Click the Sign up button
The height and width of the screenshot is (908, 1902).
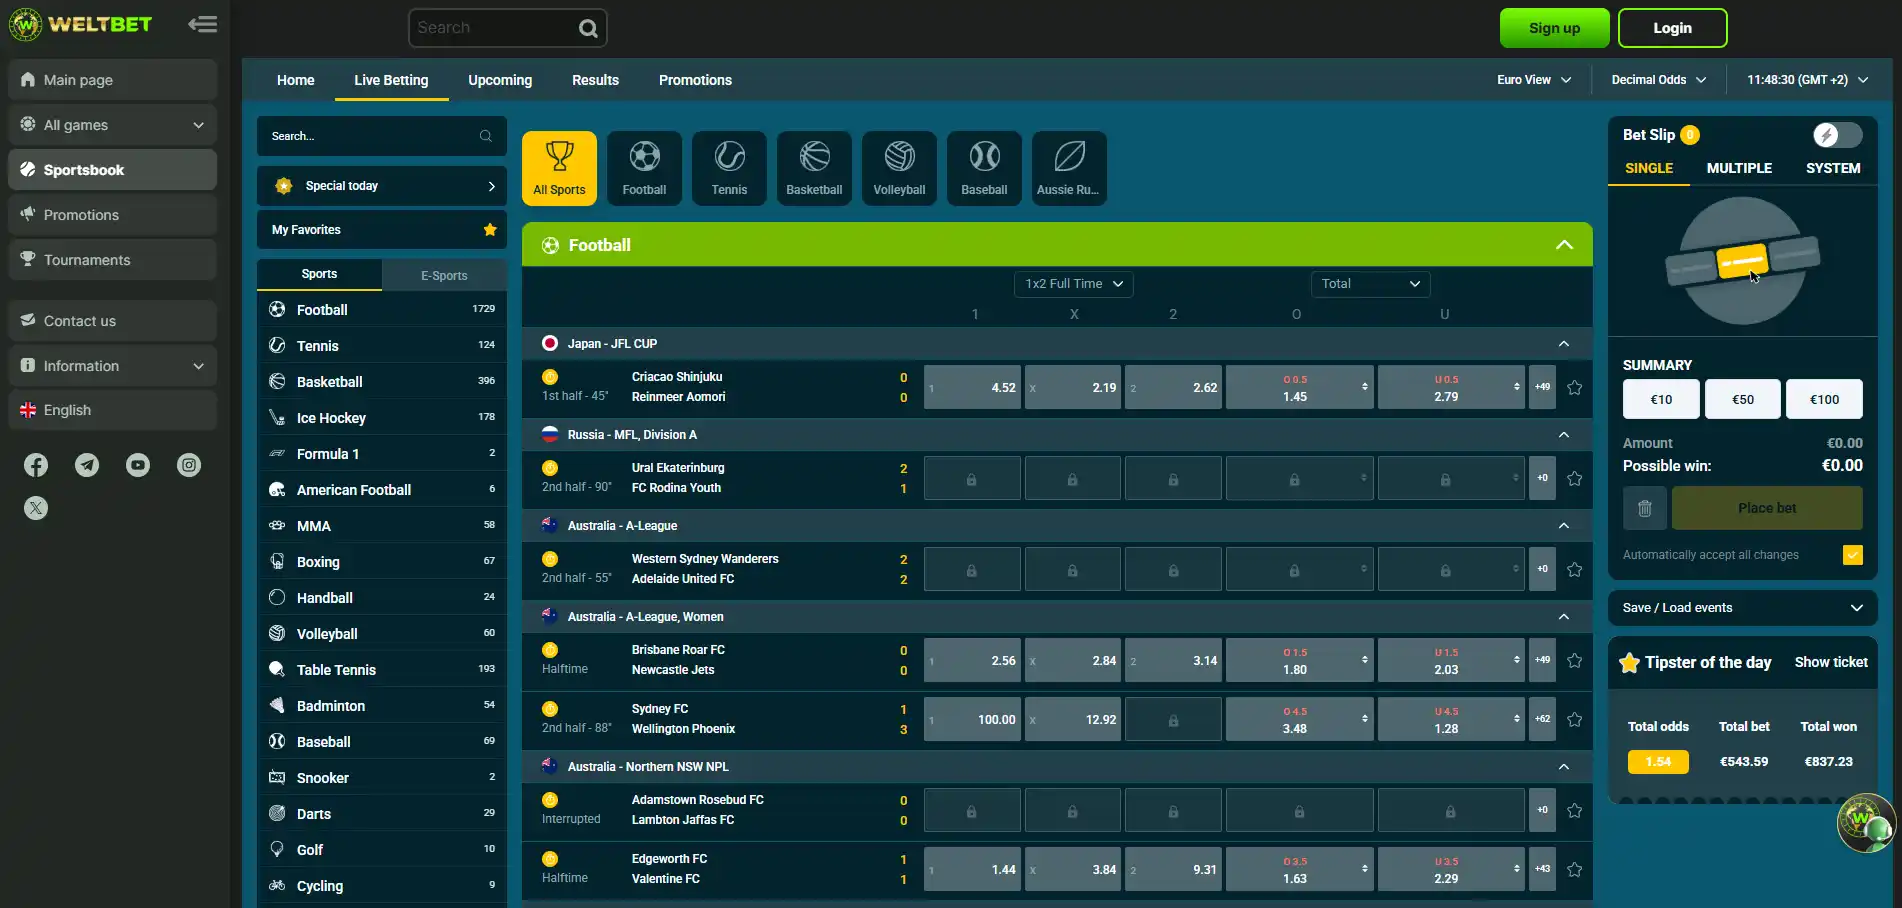pos(1554,28)
